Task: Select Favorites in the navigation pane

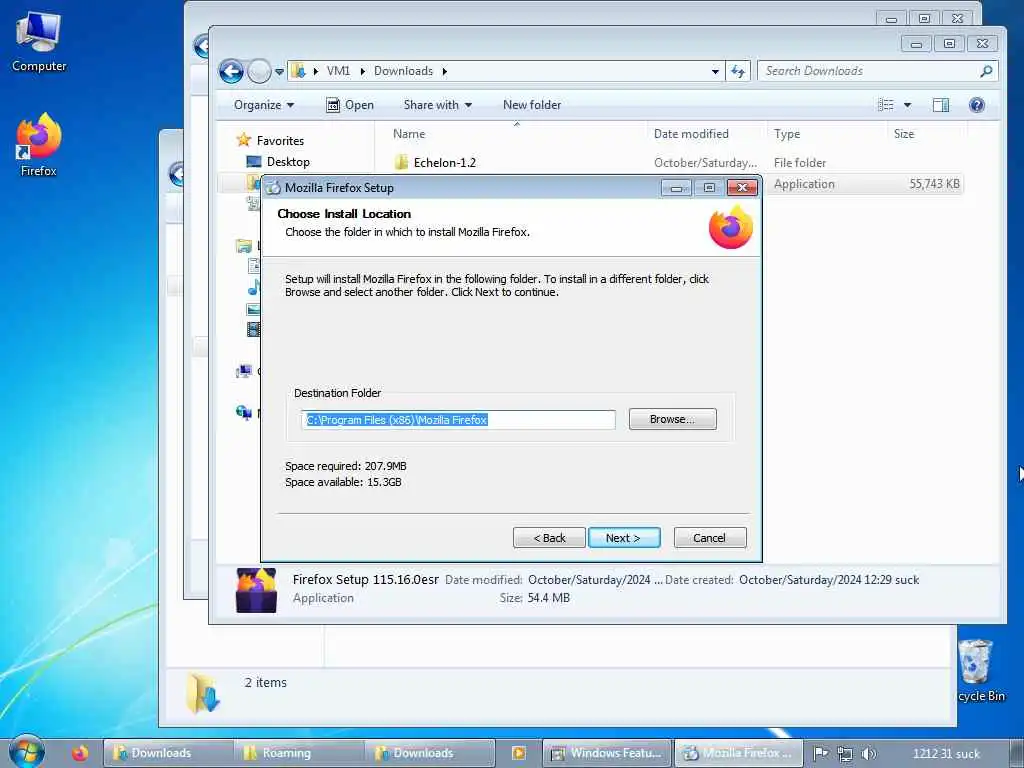Action: point(280,140)
